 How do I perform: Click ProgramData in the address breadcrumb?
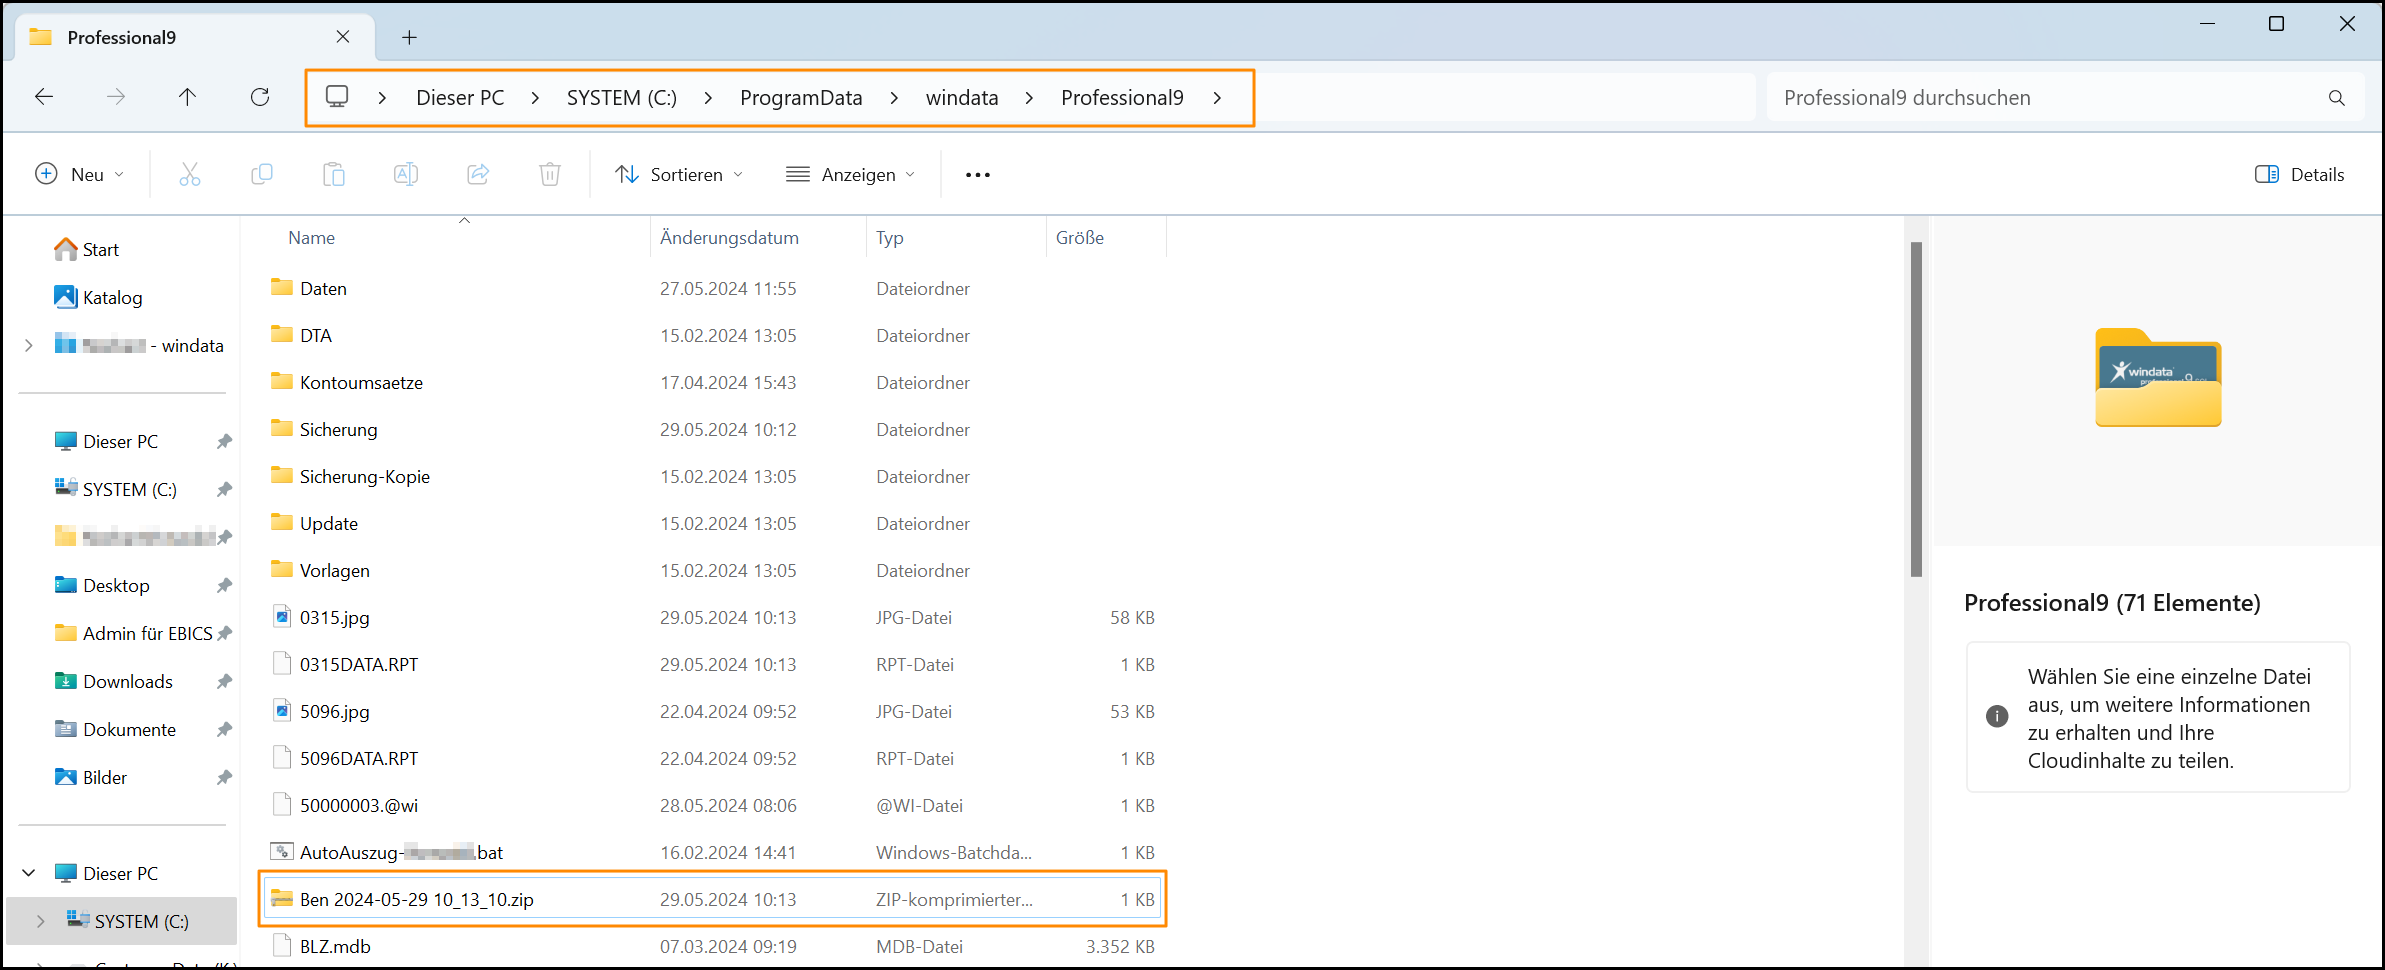coord(801,98)
